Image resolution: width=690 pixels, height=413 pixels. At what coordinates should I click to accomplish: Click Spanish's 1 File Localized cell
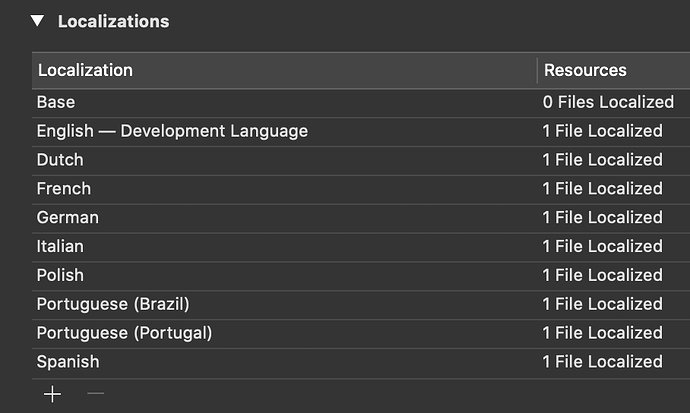(602, 362)
